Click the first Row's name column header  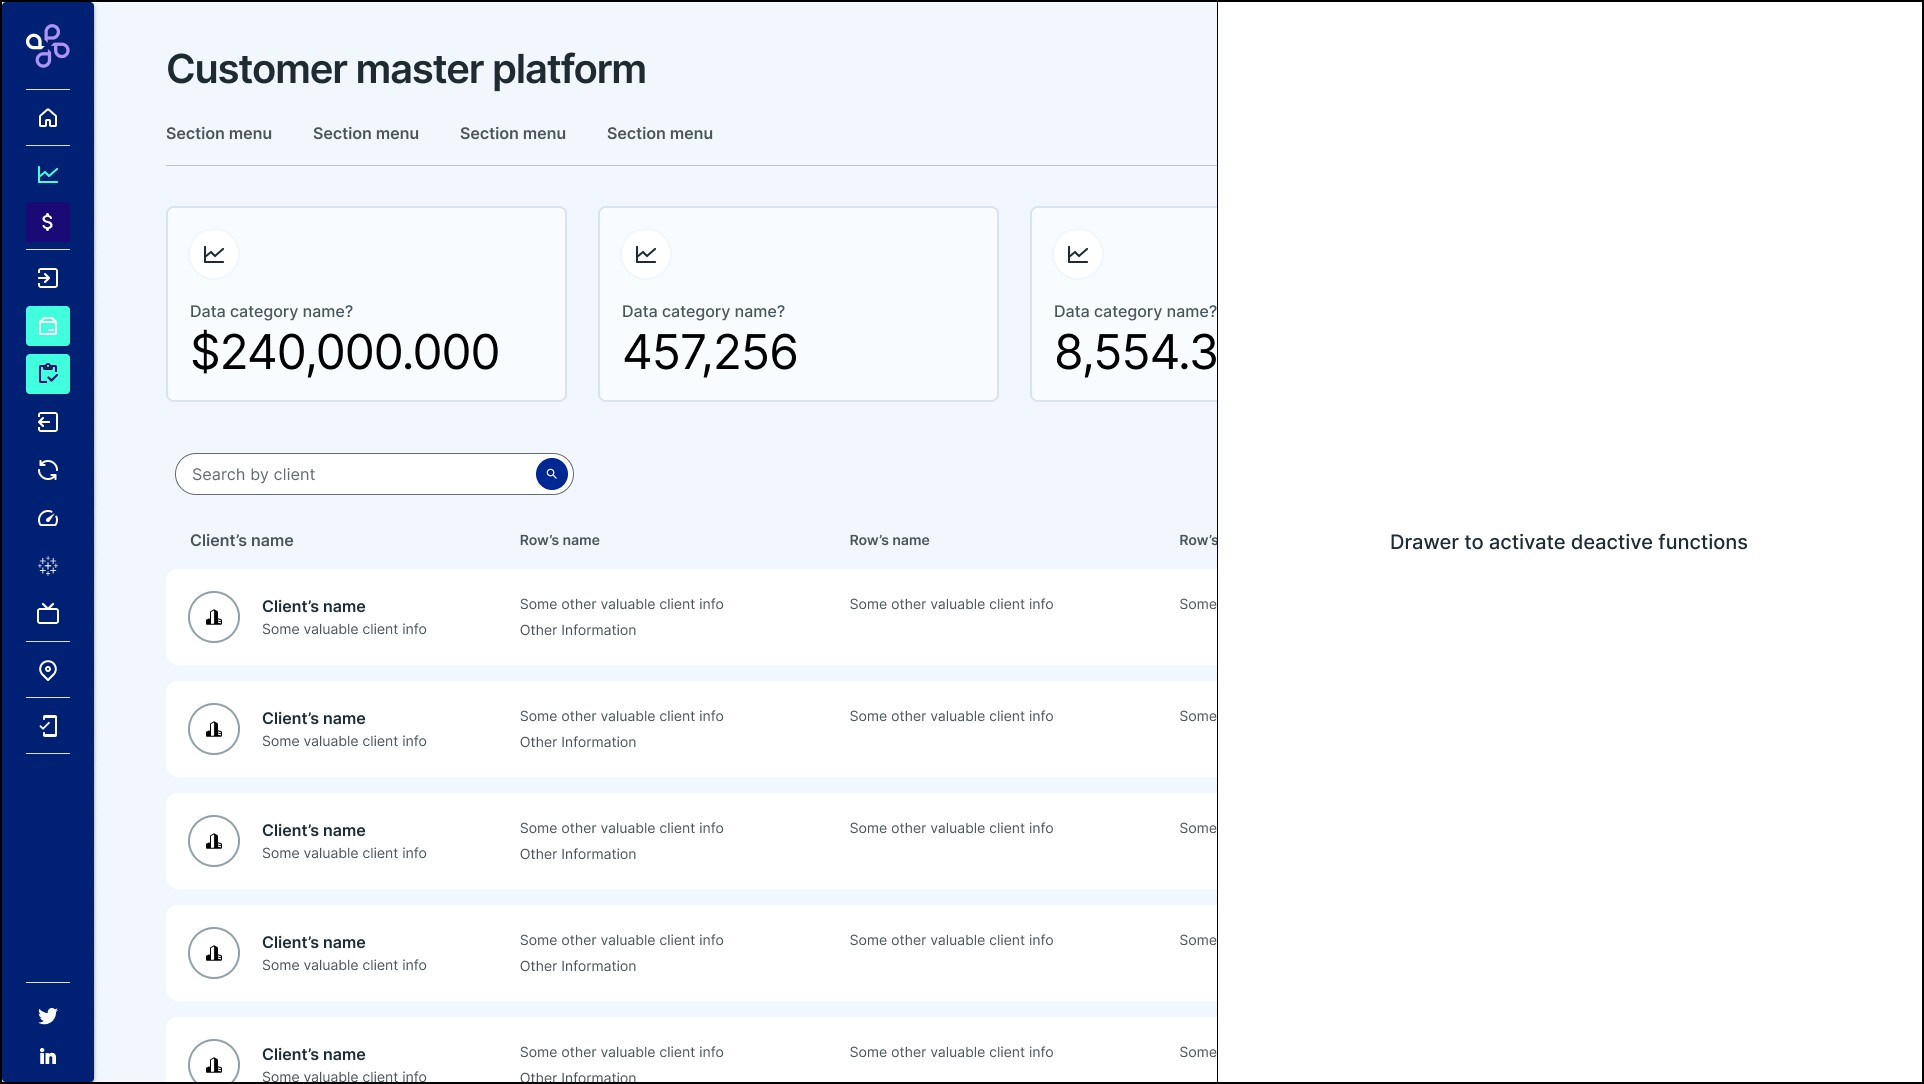pos(560,540)
